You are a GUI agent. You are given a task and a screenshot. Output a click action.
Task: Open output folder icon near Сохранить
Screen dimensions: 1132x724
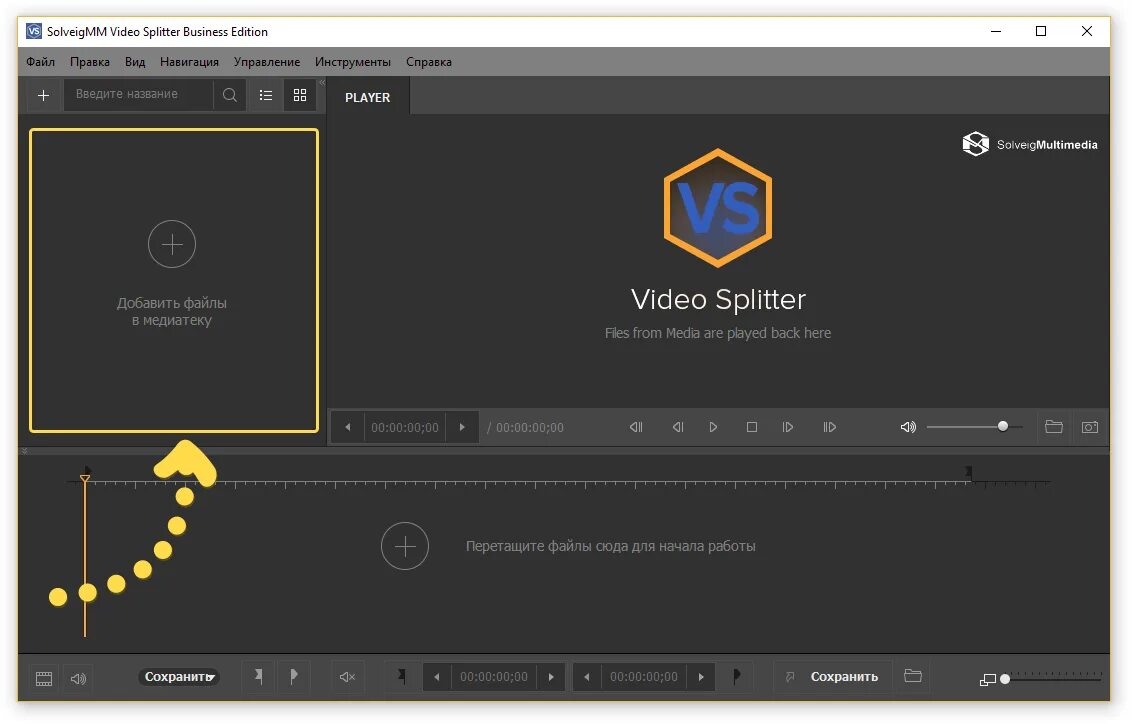click(913, 676)
